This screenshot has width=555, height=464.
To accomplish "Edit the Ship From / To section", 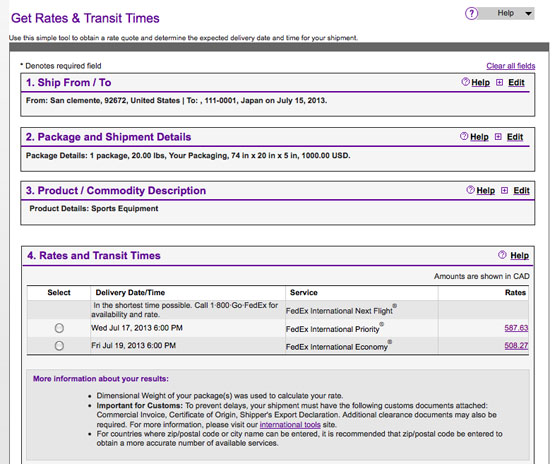I will pos(516,82).
